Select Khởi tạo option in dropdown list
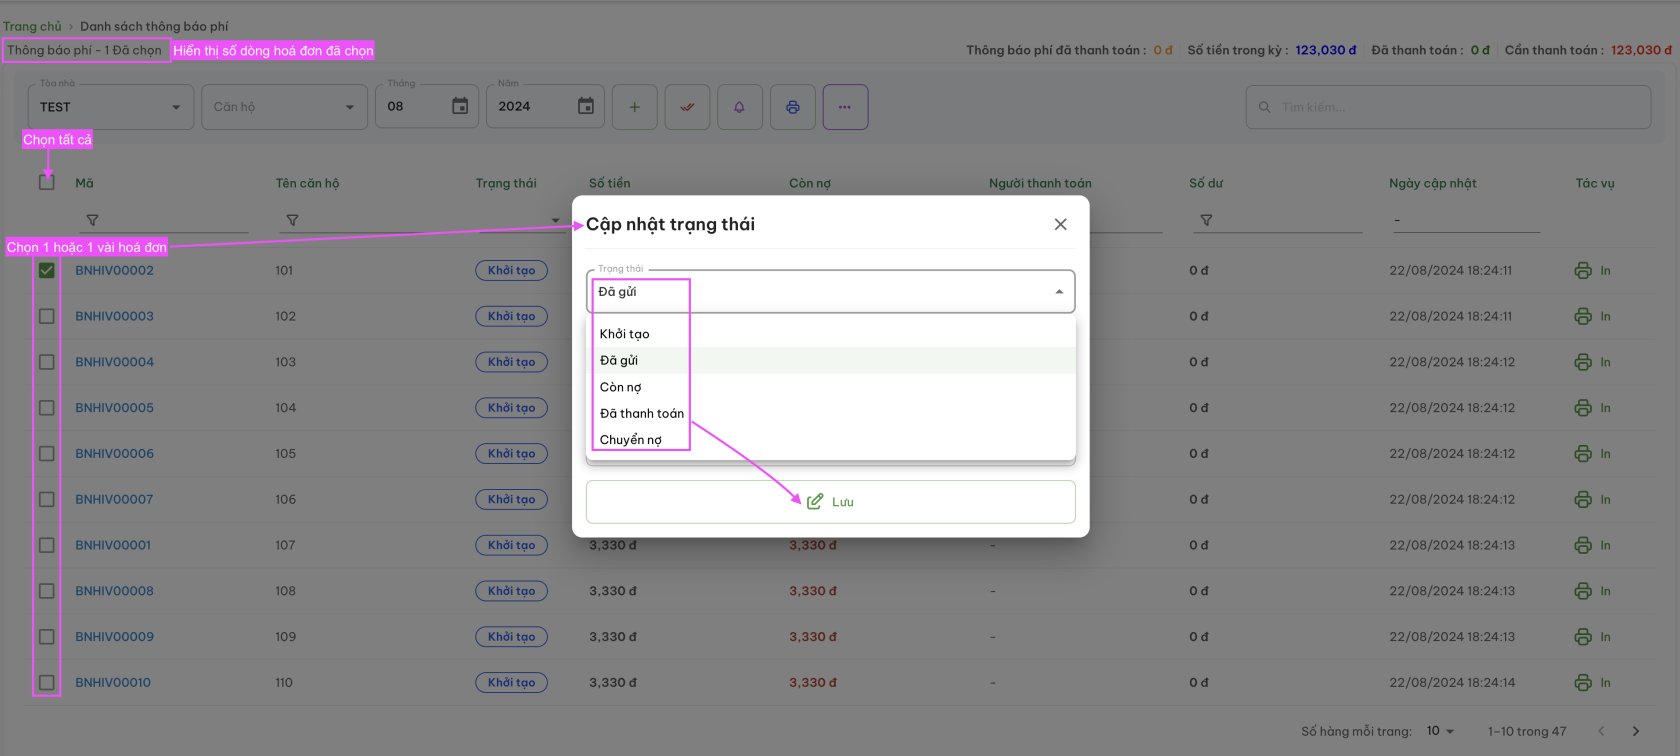1680x756 pixels. click(831, 334)
